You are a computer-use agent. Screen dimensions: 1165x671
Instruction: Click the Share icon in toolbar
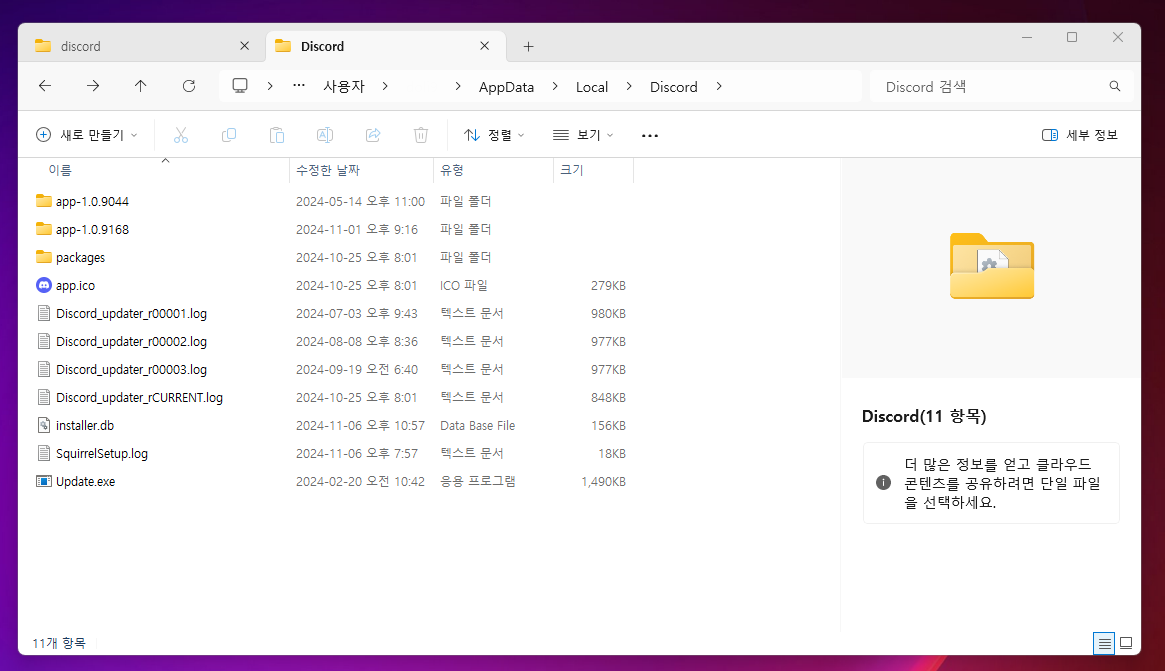pos(373,134)
